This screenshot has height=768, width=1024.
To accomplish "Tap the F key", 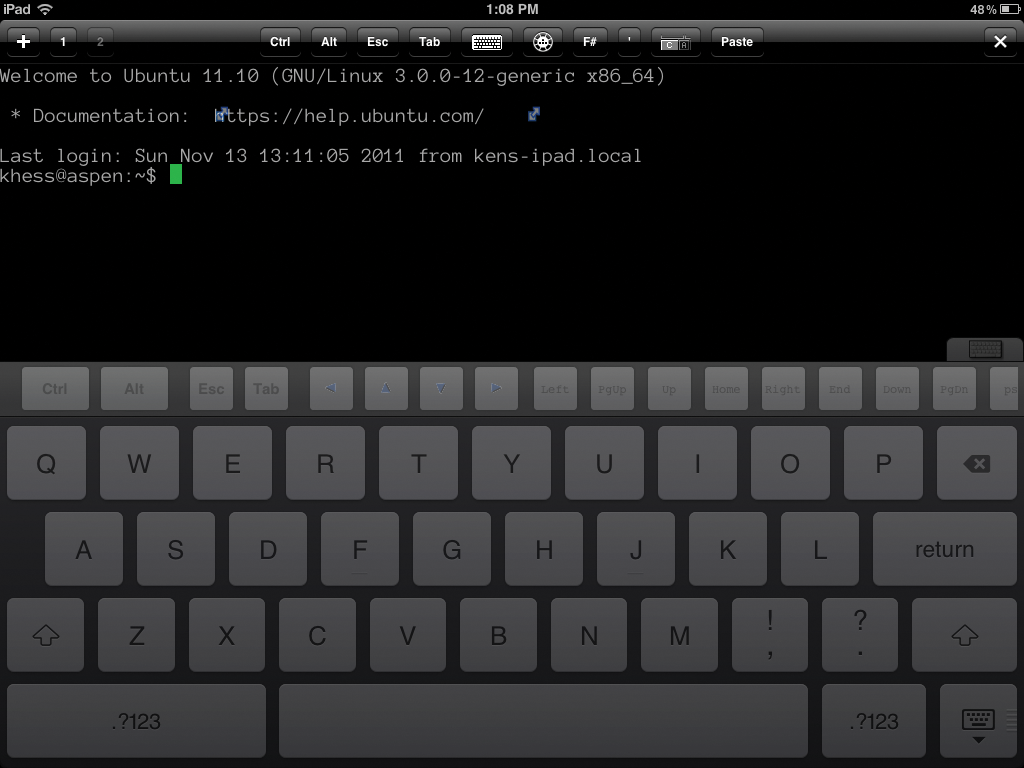I will 360,549.
